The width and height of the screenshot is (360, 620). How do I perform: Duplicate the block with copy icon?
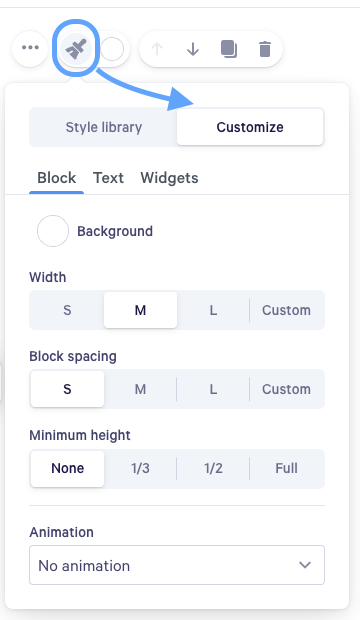pyautogui.click(x=229, y=49)
